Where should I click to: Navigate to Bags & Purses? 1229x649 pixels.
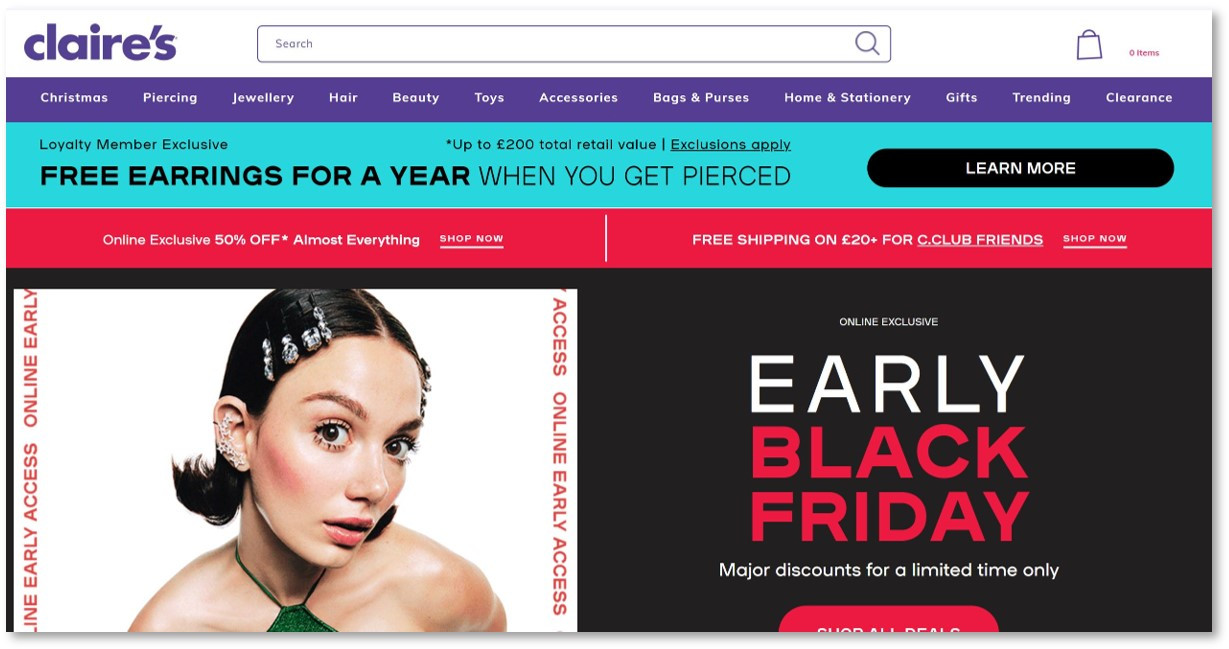tap(701, 98)
